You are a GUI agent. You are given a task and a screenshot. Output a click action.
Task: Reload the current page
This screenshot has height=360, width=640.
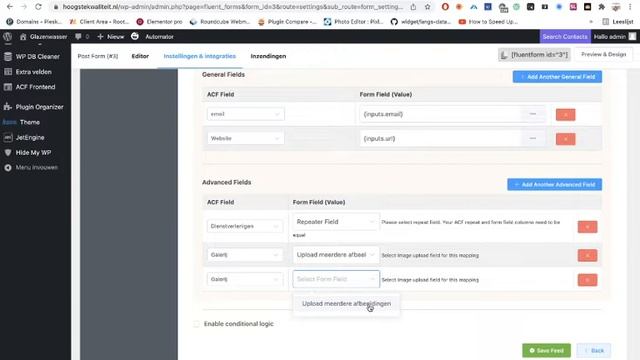pos(38,7)
